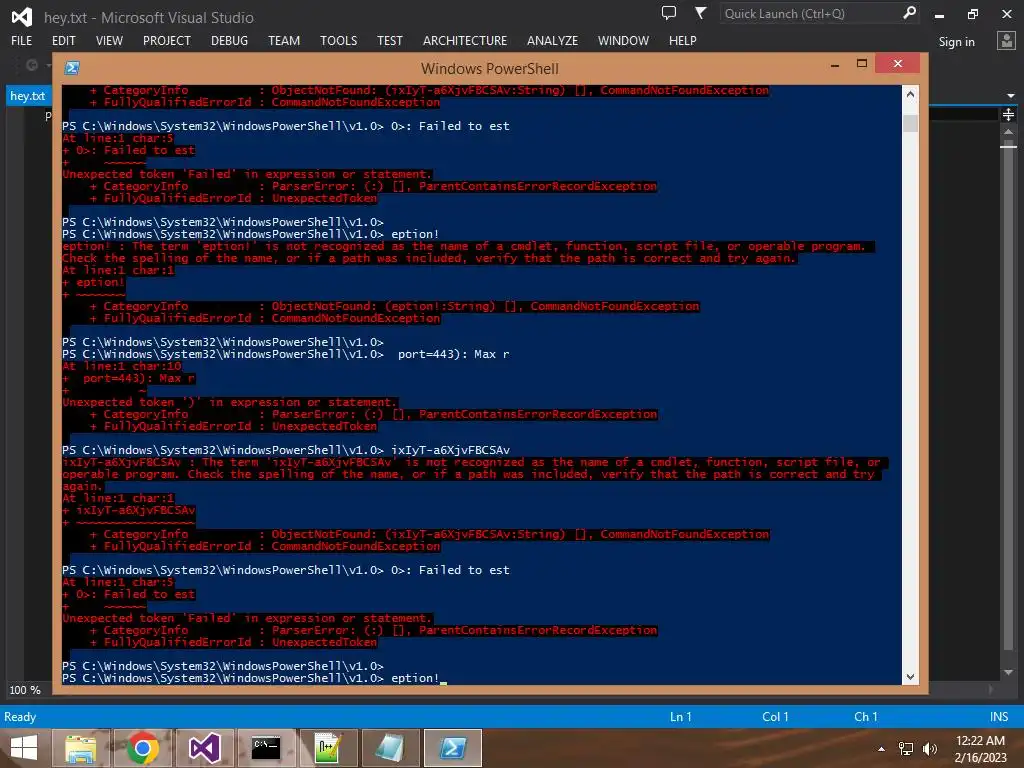Screen dimensions: 1024x768
Task: Click the Ln 1 status indicator
Action: tap(680, 717)
